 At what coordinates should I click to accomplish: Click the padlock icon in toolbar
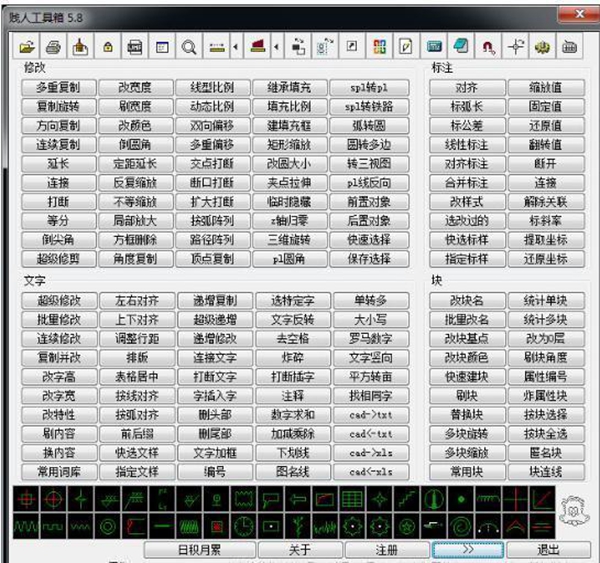[x=108, y=46]
